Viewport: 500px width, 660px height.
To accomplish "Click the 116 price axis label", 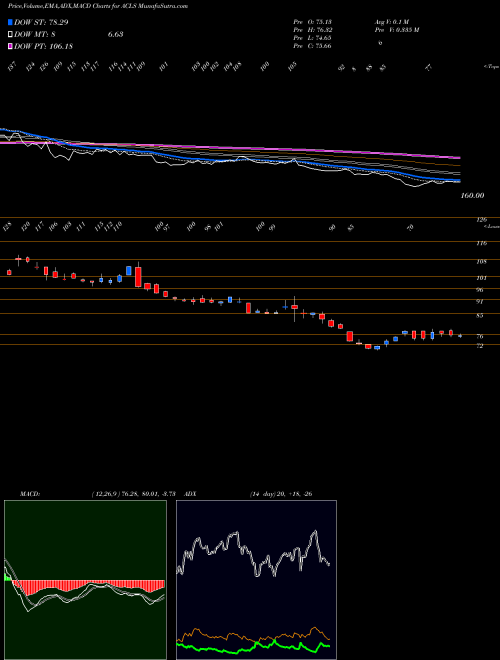I will 482,243.
